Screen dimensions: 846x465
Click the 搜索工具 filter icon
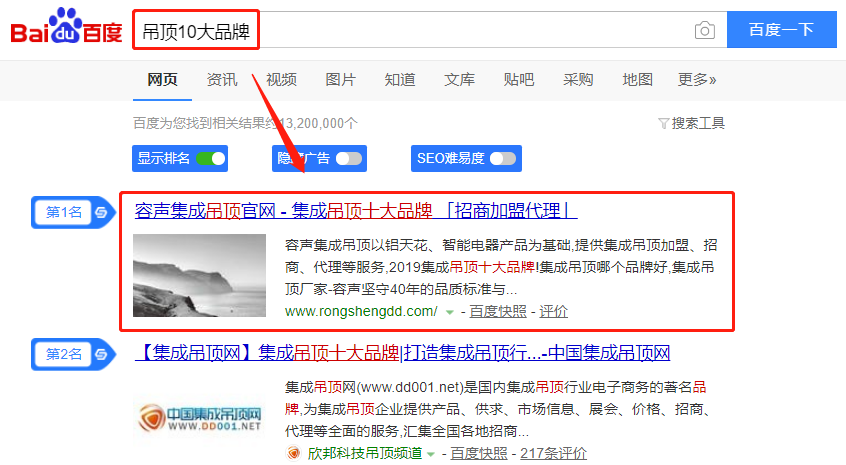pyautogui.click(x=664, y=124)
